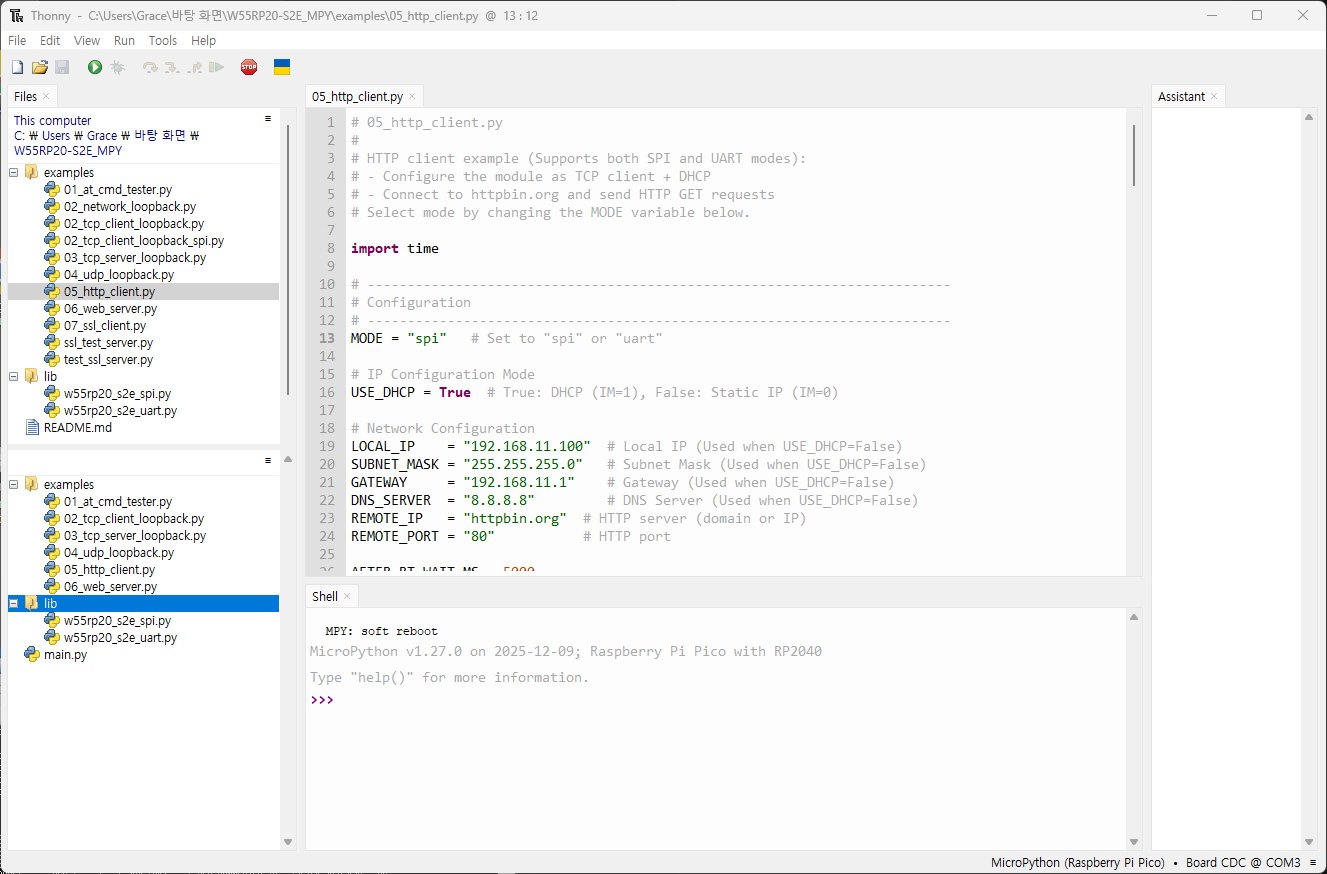
Task: Close the Shell tab
Action: [x=347, y=597]
